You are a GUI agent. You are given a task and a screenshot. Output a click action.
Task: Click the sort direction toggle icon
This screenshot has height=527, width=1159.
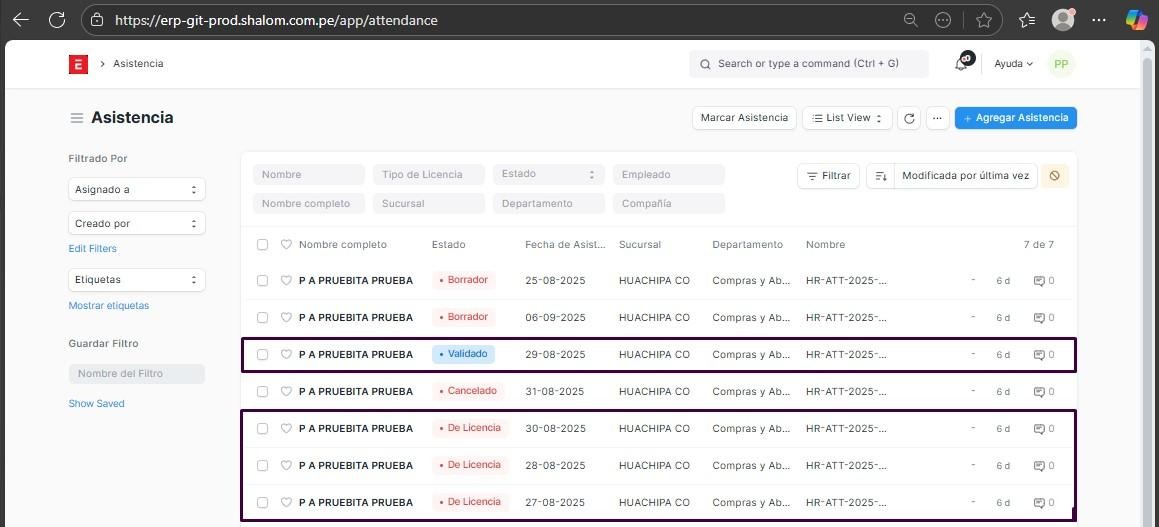tap(880, 176)
